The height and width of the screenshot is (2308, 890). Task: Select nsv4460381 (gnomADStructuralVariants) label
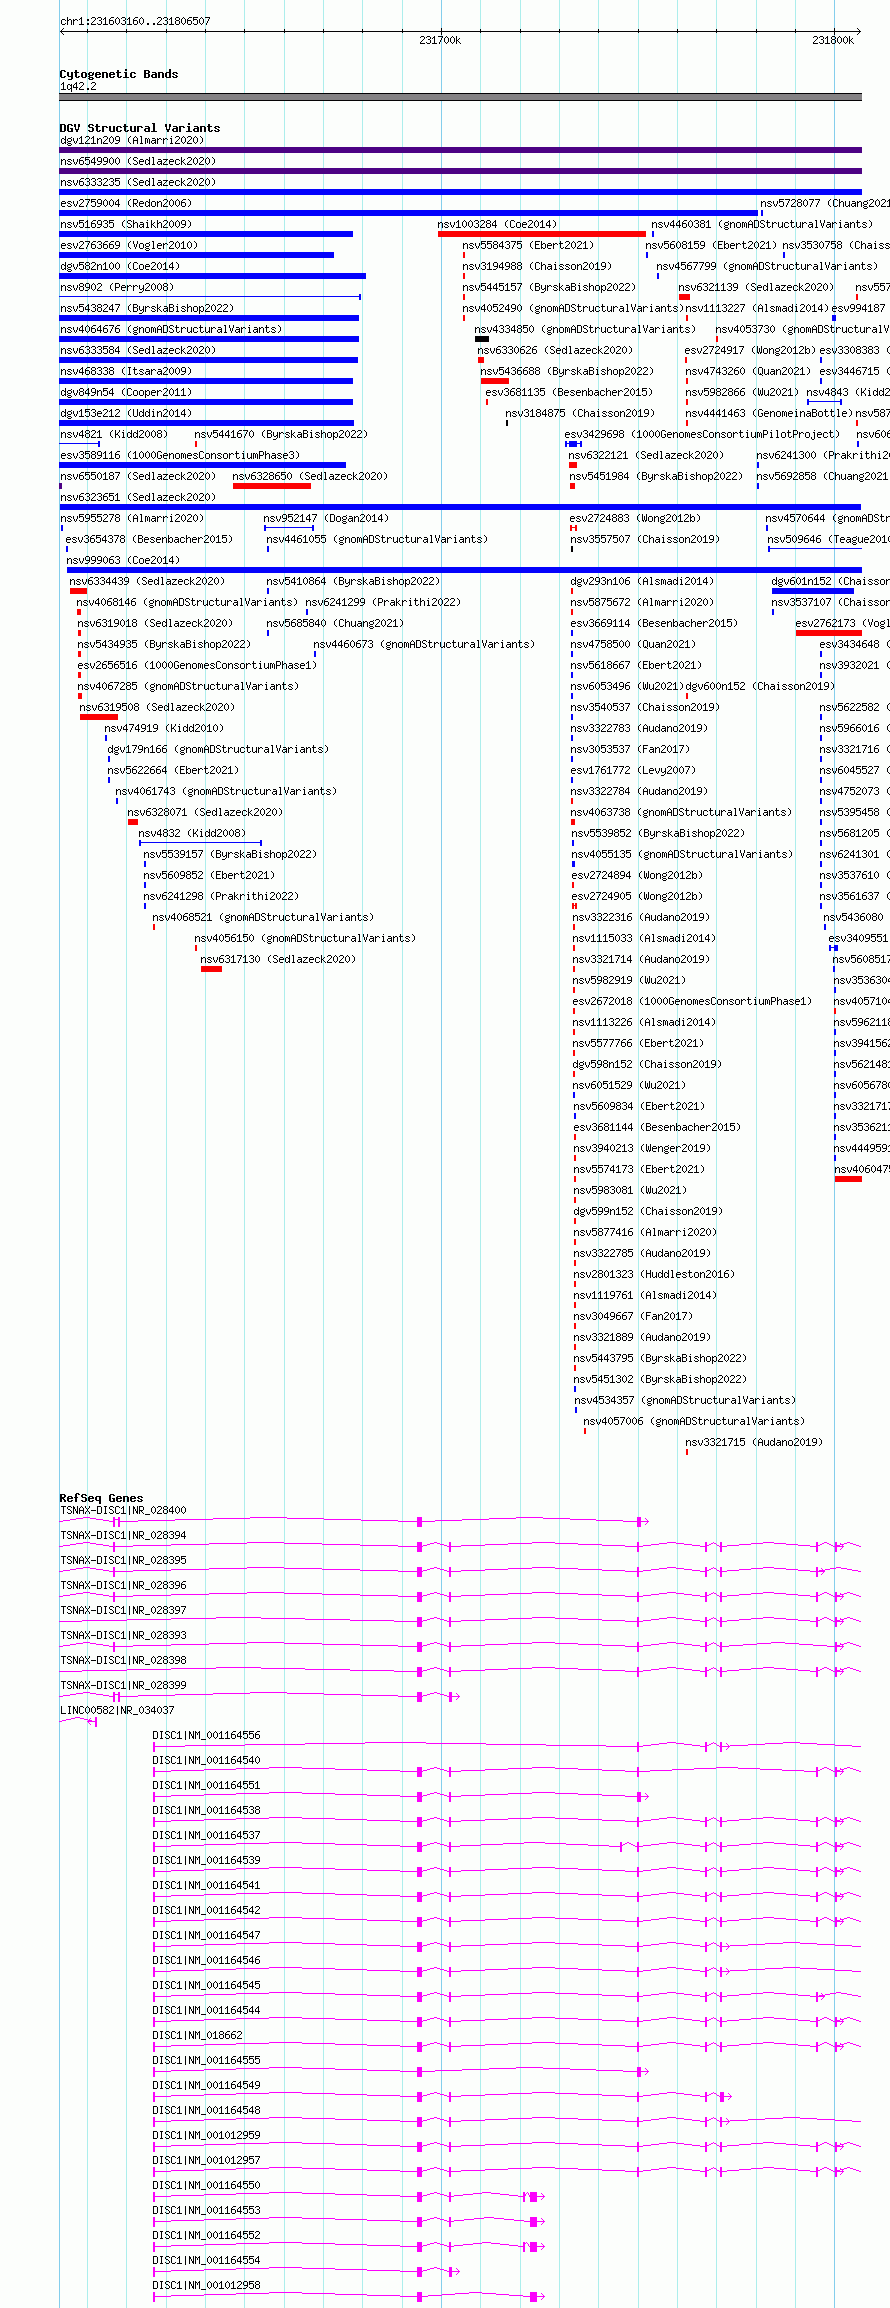click(762, 224)
